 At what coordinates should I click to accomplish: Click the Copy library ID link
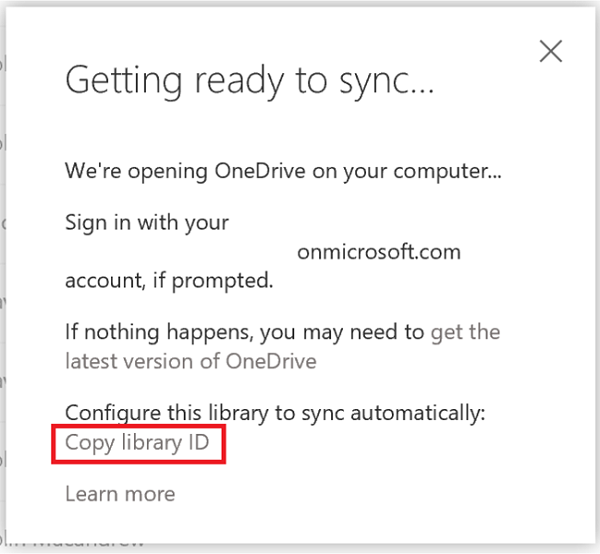click(137, 443)
